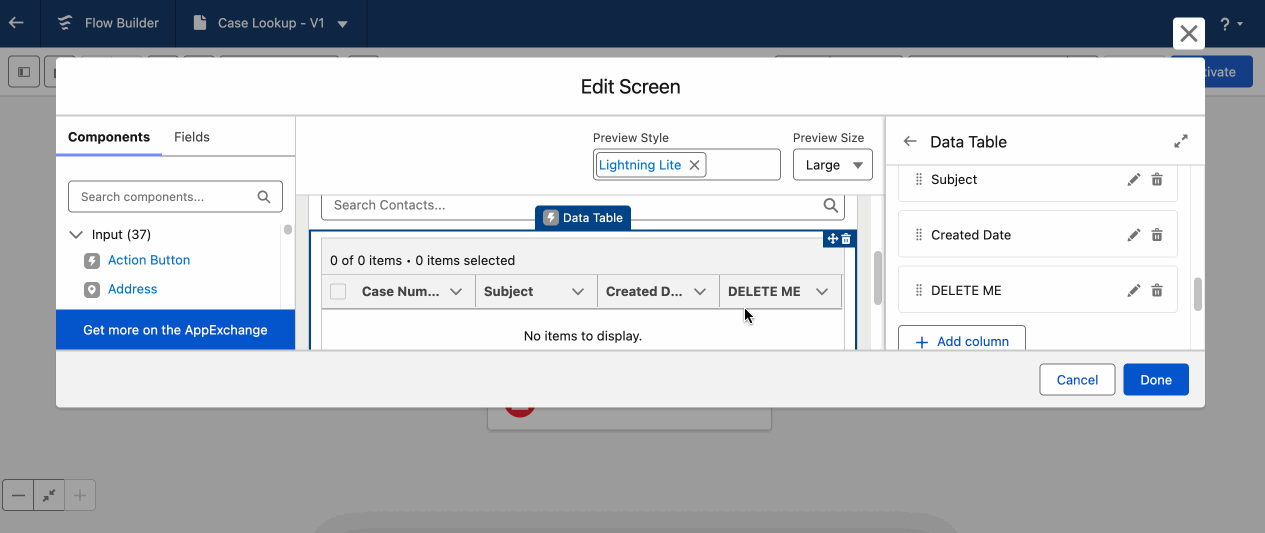Remove the Lightning Lite preview style
Image resolution: width=1265 pixels, height=533 pixels.
[x=695, y=165]
